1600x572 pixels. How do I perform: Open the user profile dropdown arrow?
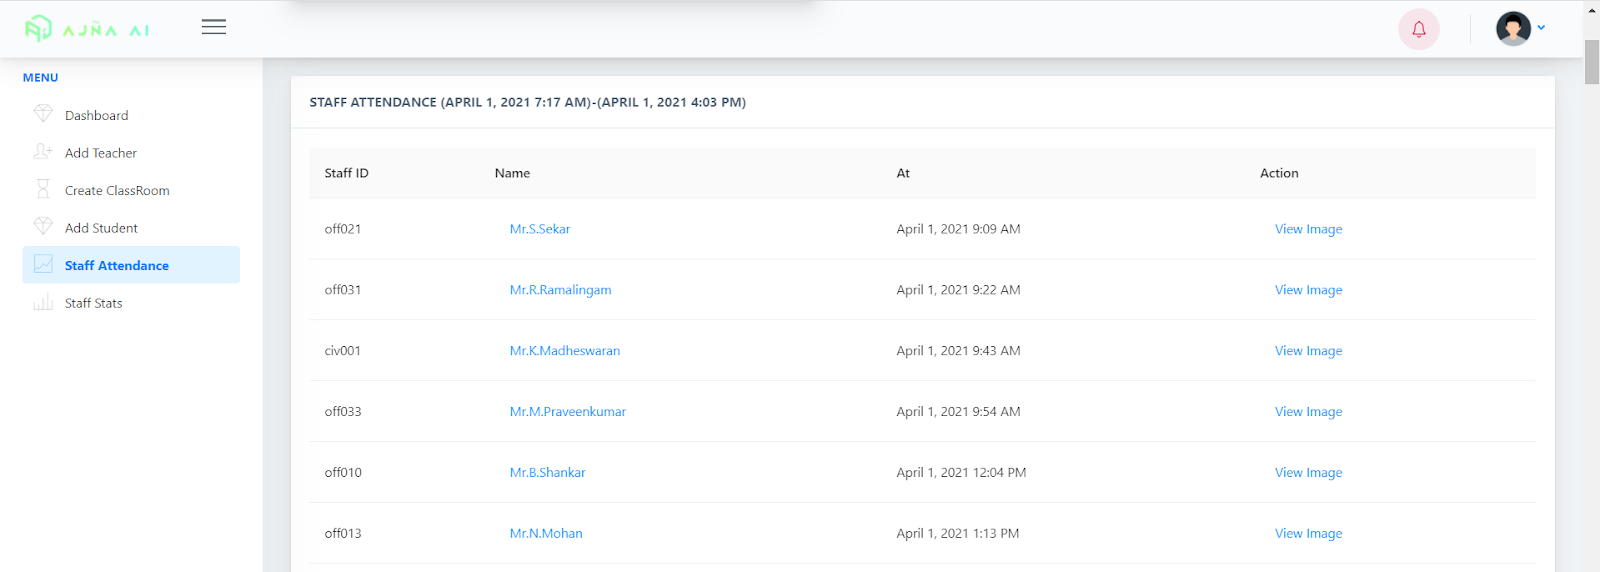[x=1541, y=28]
